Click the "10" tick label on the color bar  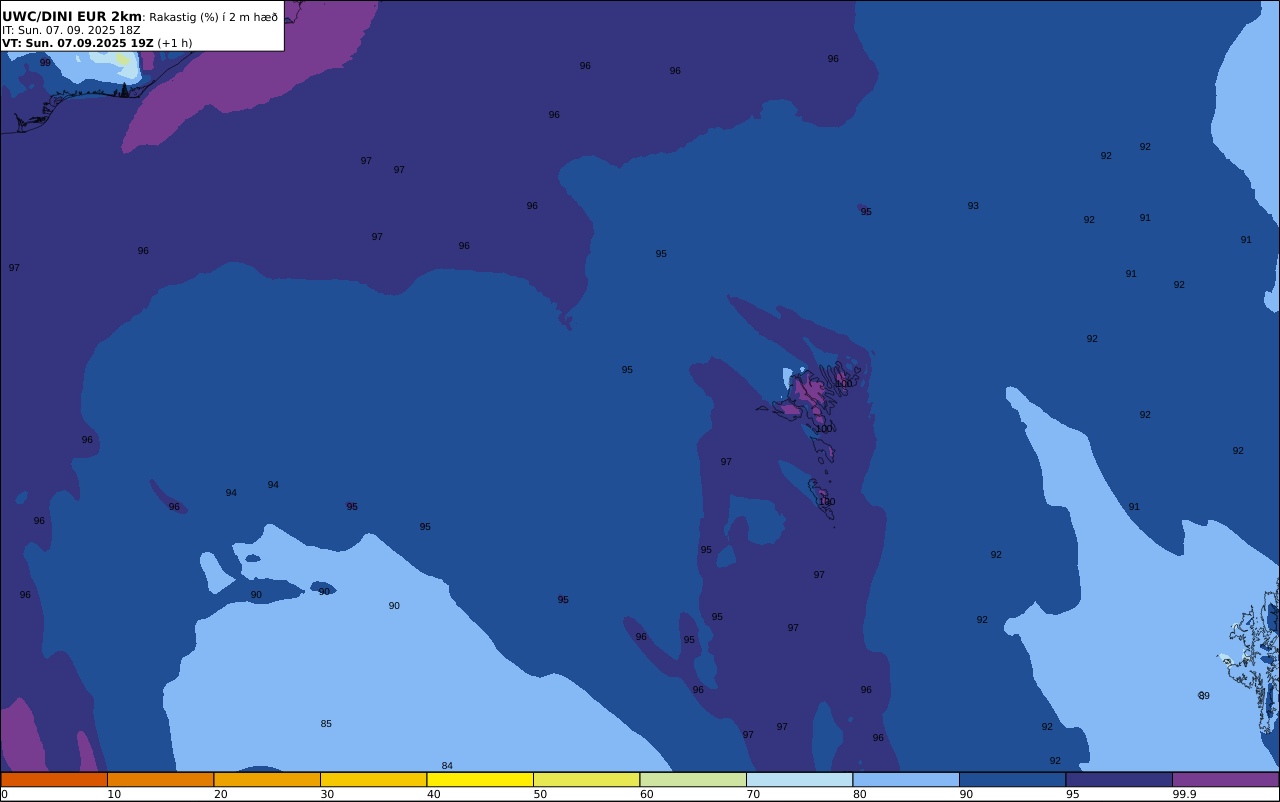114,794
